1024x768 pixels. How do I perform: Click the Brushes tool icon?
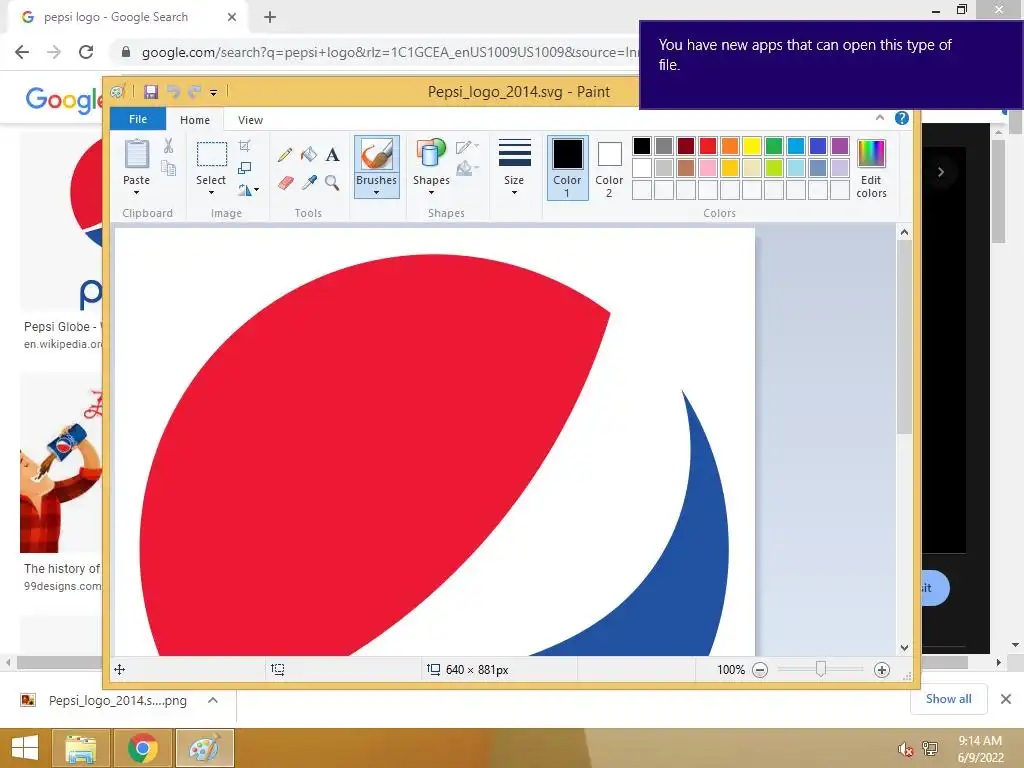pos(377,155)
